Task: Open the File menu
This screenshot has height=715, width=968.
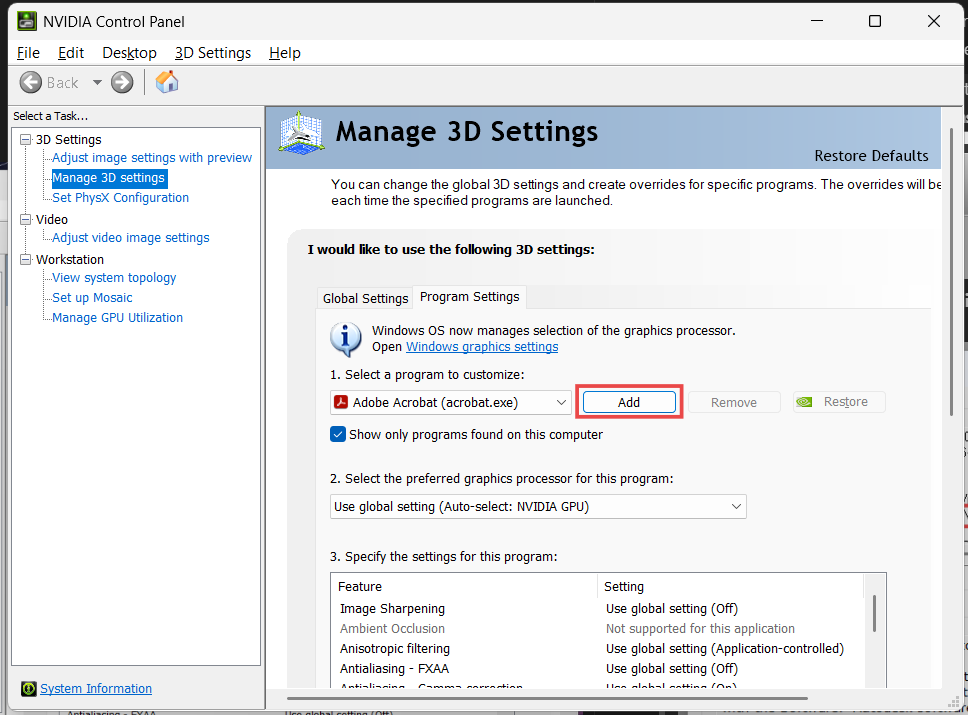Action: pos(28,53)
